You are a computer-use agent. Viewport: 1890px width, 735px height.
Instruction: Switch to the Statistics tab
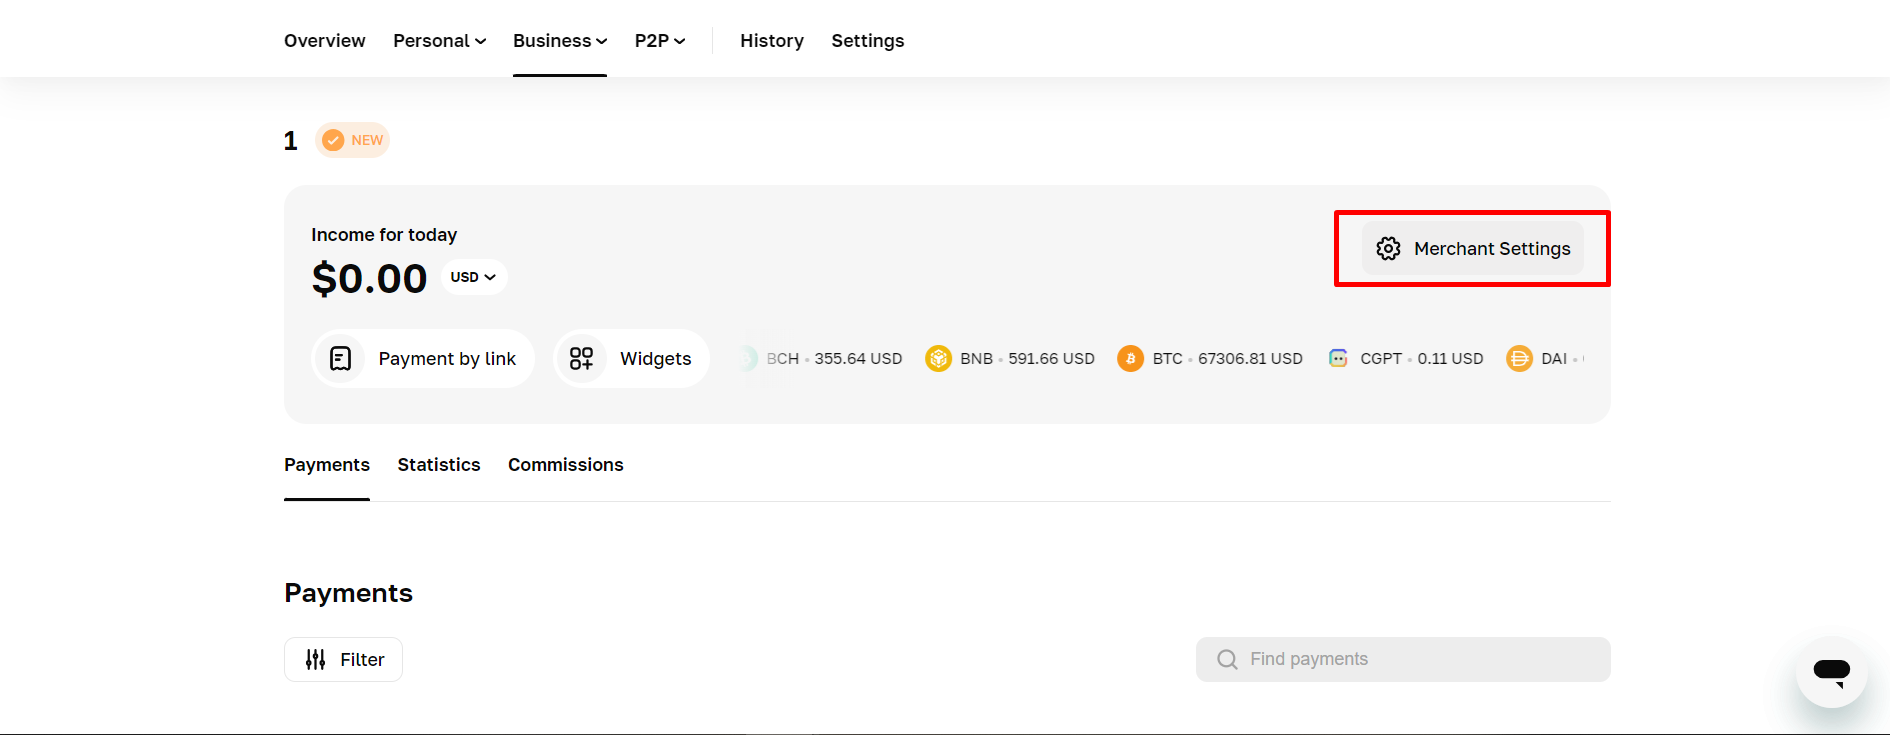point(439,465)
